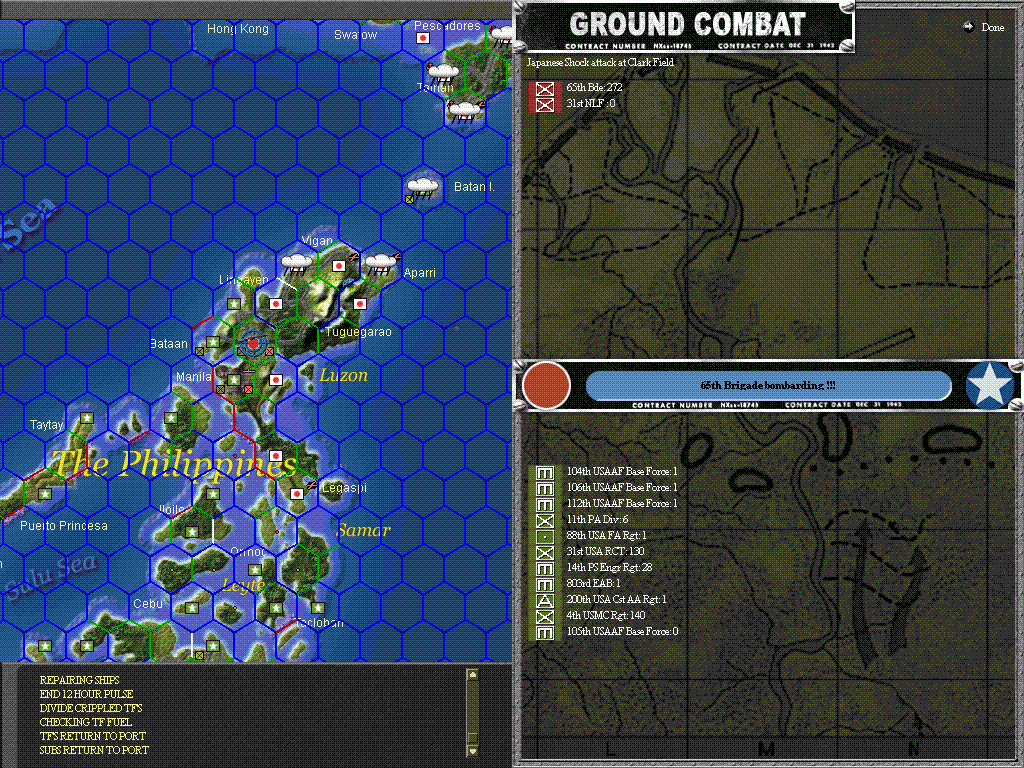
Task: Click the 'CHECKING TF FUEL' log line
Action: point(86,722)
